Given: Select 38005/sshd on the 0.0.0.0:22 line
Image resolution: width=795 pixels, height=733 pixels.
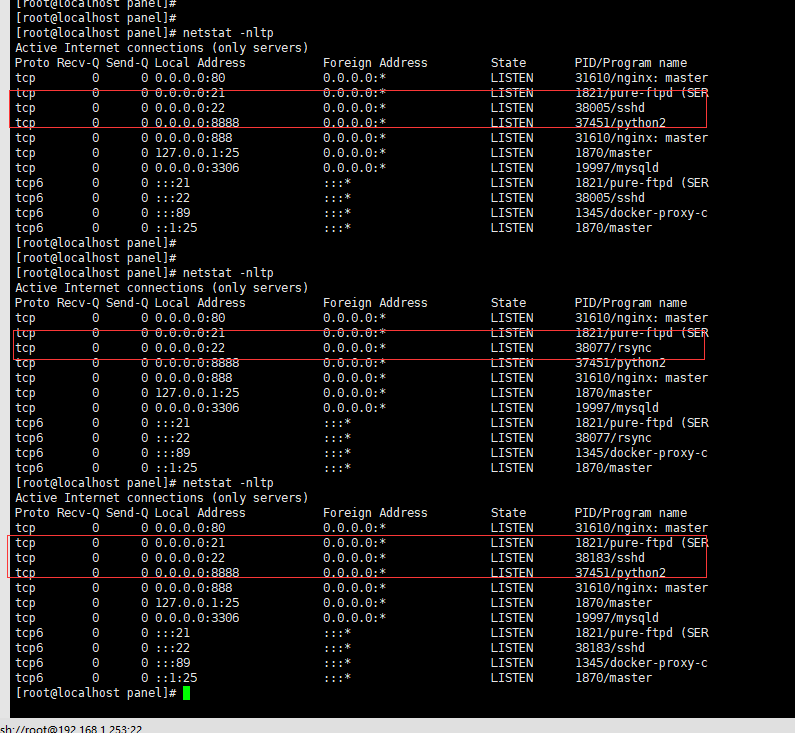Looking at the screenshot, I should (x=609, y=108).
